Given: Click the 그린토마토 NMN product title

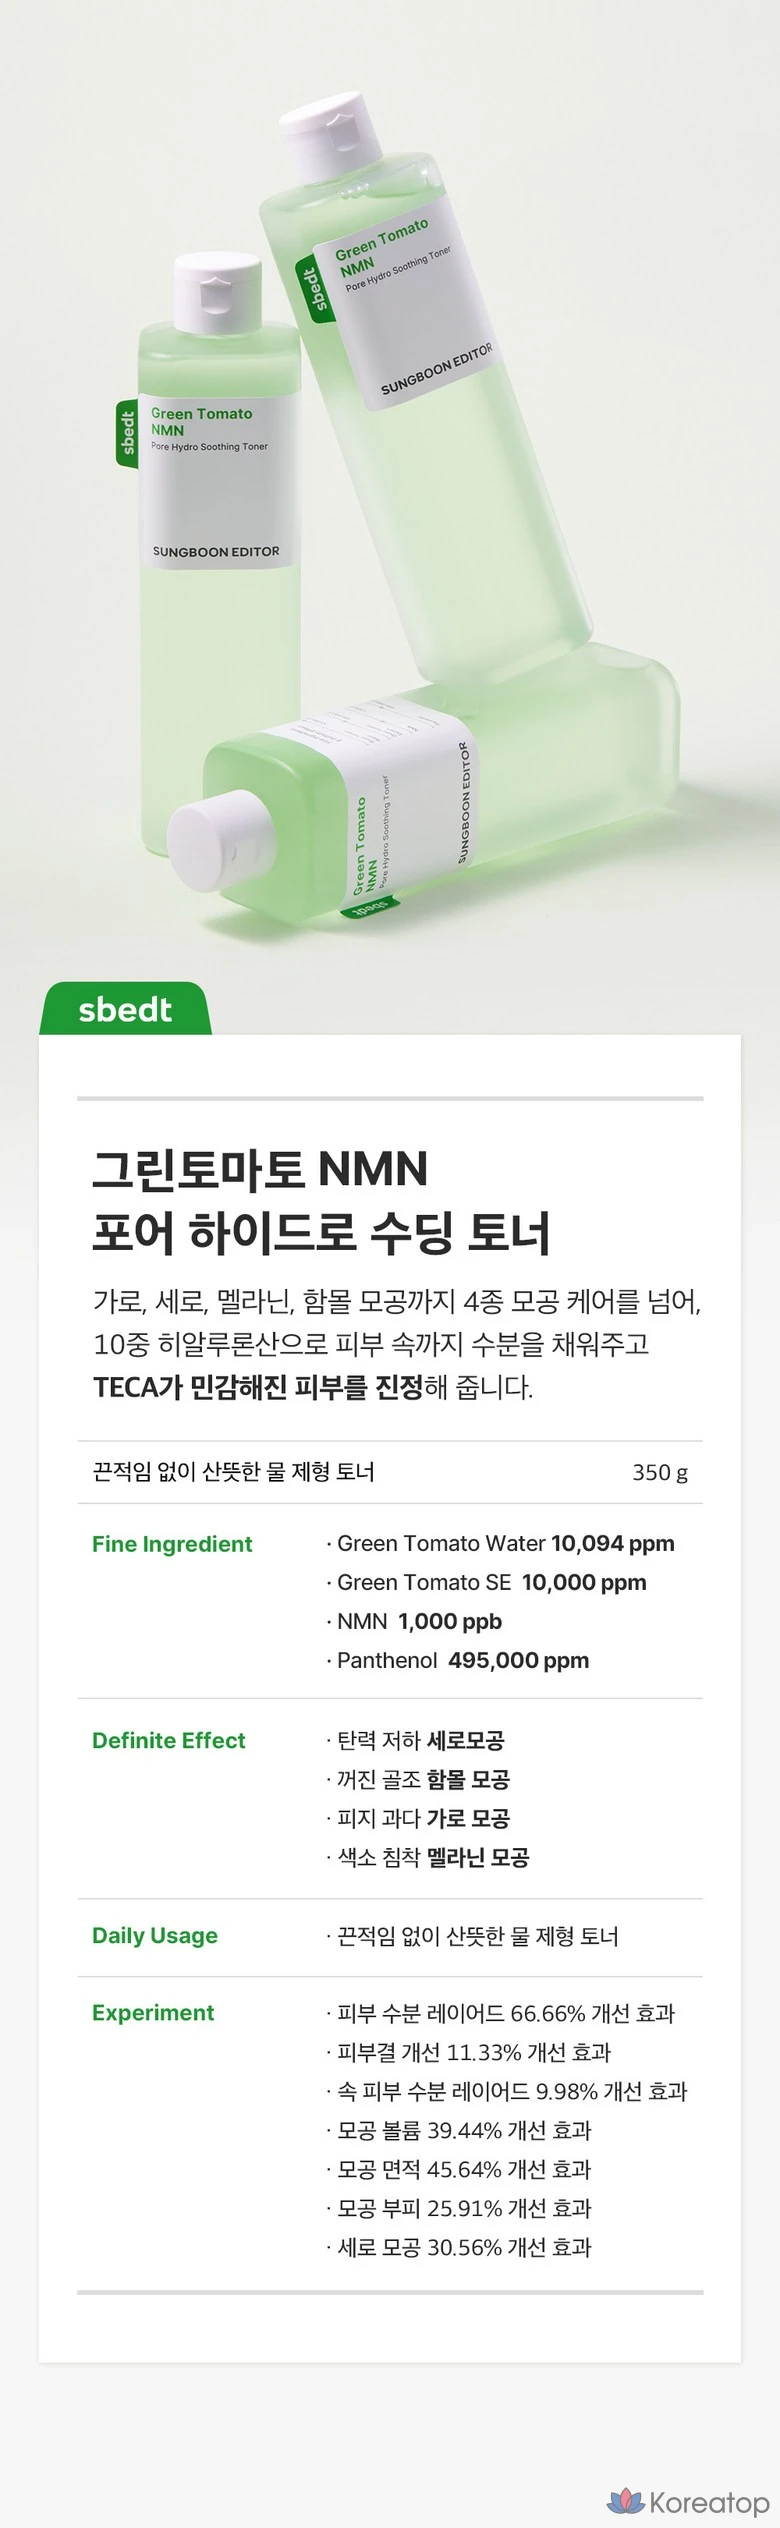Looking at the screenshot, I should [x=260, y=1168].
